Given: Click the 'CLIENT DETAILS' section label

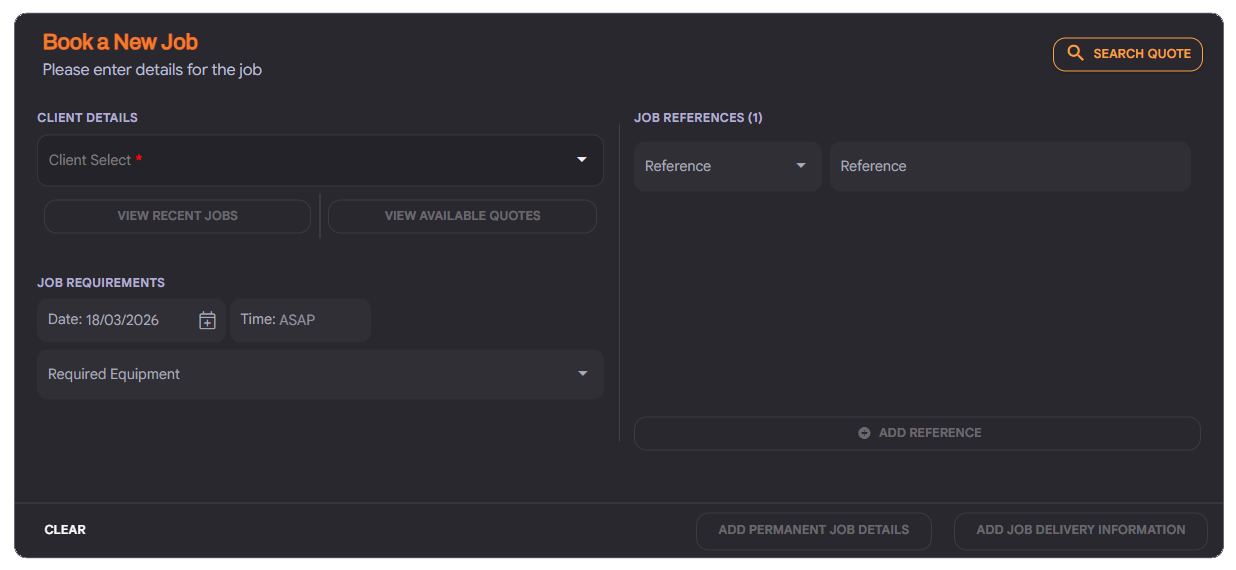Looking at the screenshot, I should point(88,118).
